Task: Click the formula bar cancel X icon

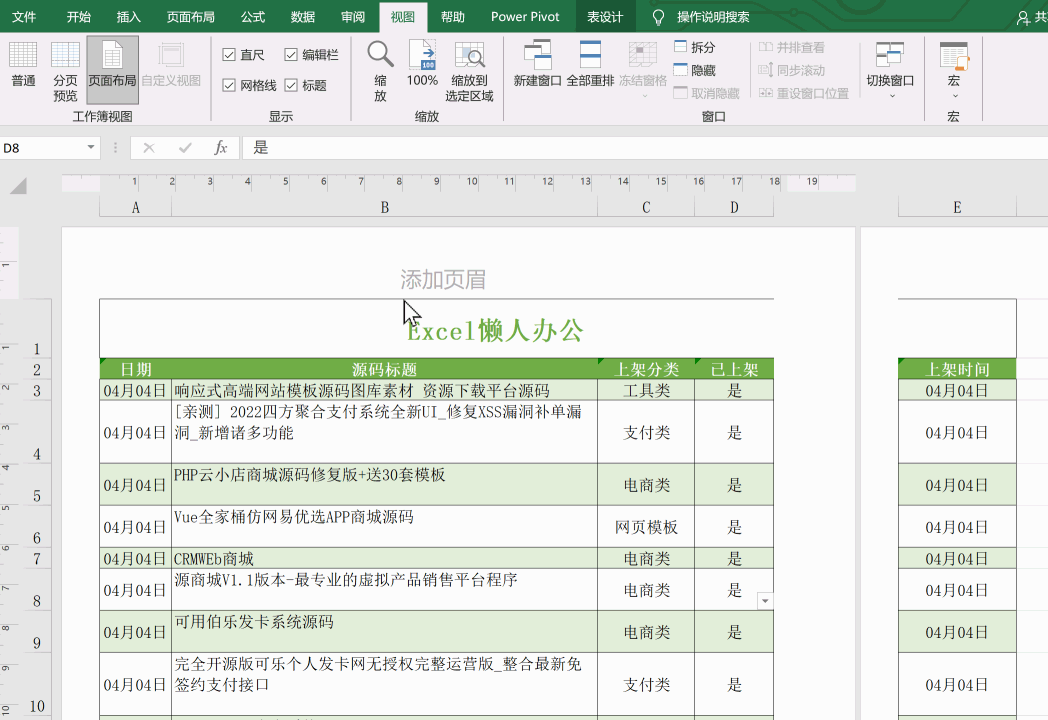Action: 149,148
